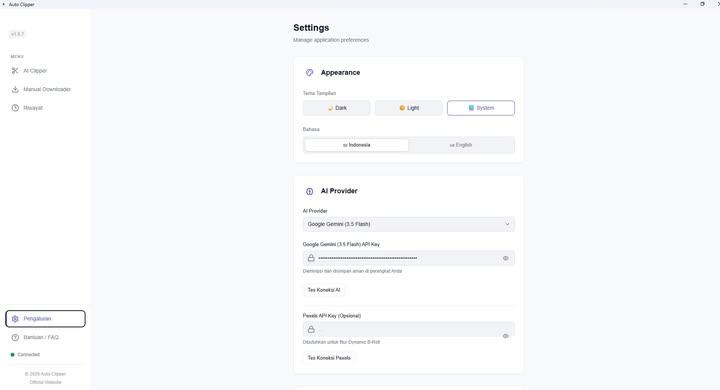Click the Settings page heading

coord(311,28)
